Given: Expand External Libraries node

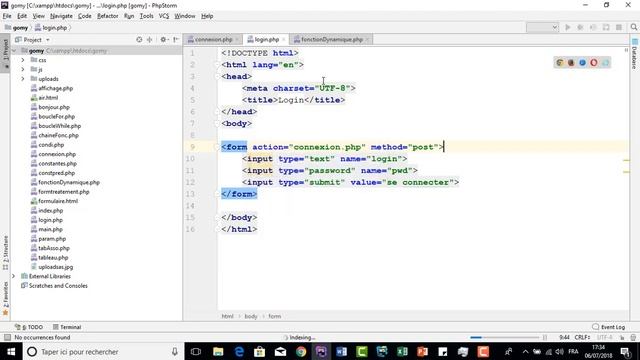Looking at the screenshot, I should coord(14,276).
